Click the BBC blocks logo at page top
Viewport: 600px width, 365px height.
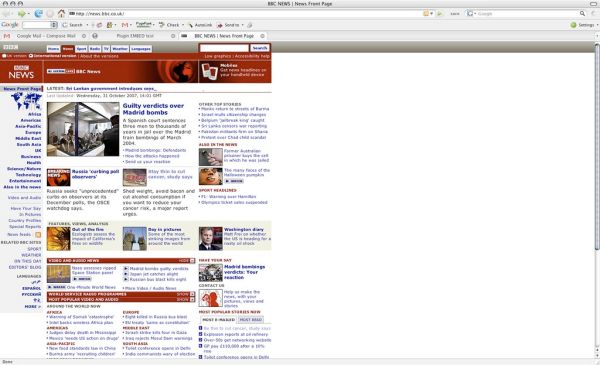[x=10, y=47]
